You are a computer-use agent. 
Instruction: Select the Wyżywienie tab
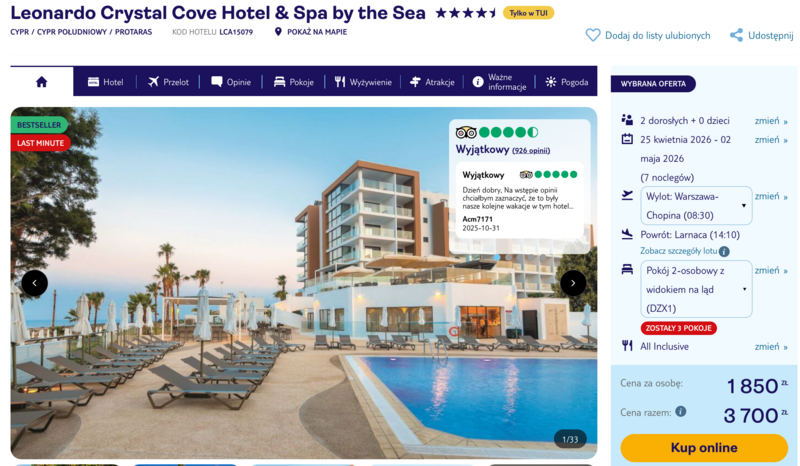[363, 82]
